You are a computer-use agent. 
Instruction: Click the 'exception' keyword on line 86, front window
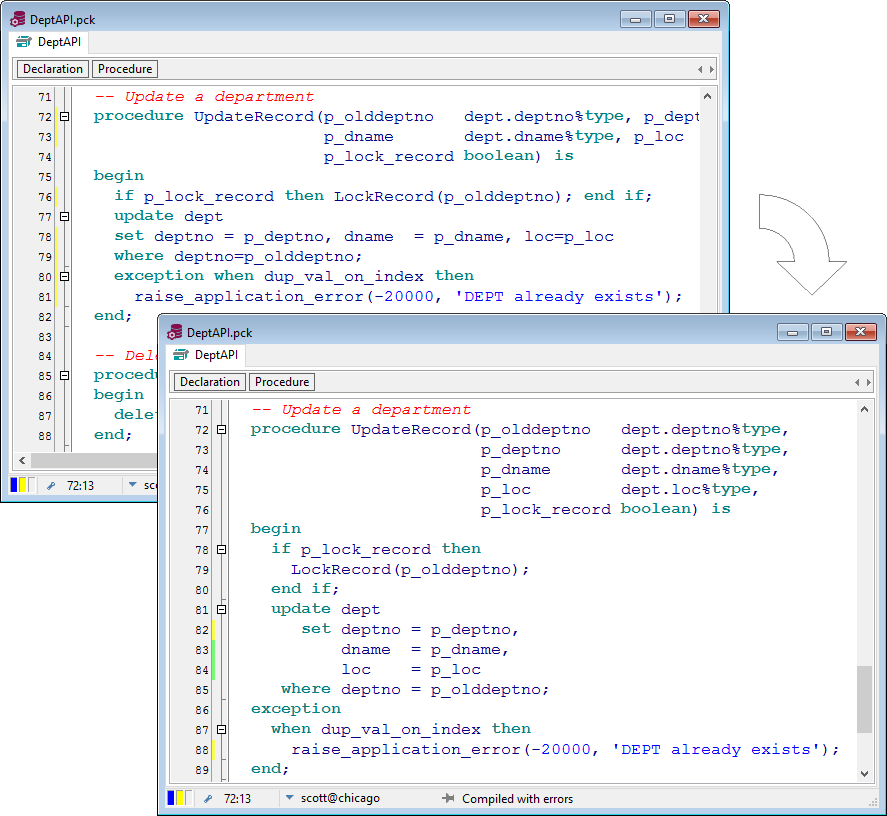click(296, 709)
